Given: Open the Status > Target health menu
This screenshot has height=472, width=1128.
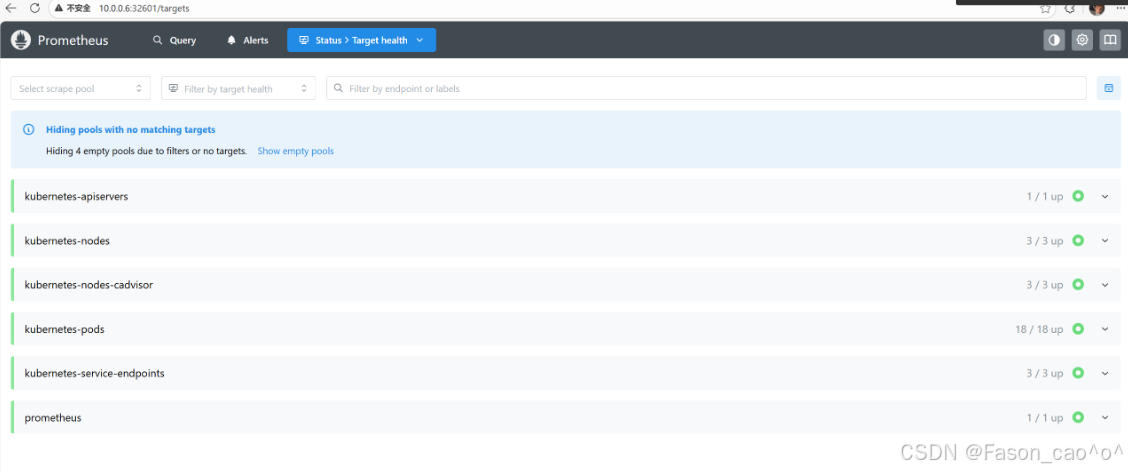Looking at the screenshot, I should pyautogui.click(x=361, y=40).
